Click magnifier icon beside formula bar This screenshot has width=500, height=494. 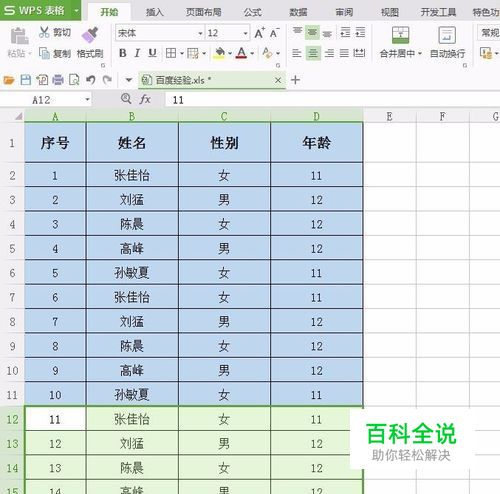126,99
